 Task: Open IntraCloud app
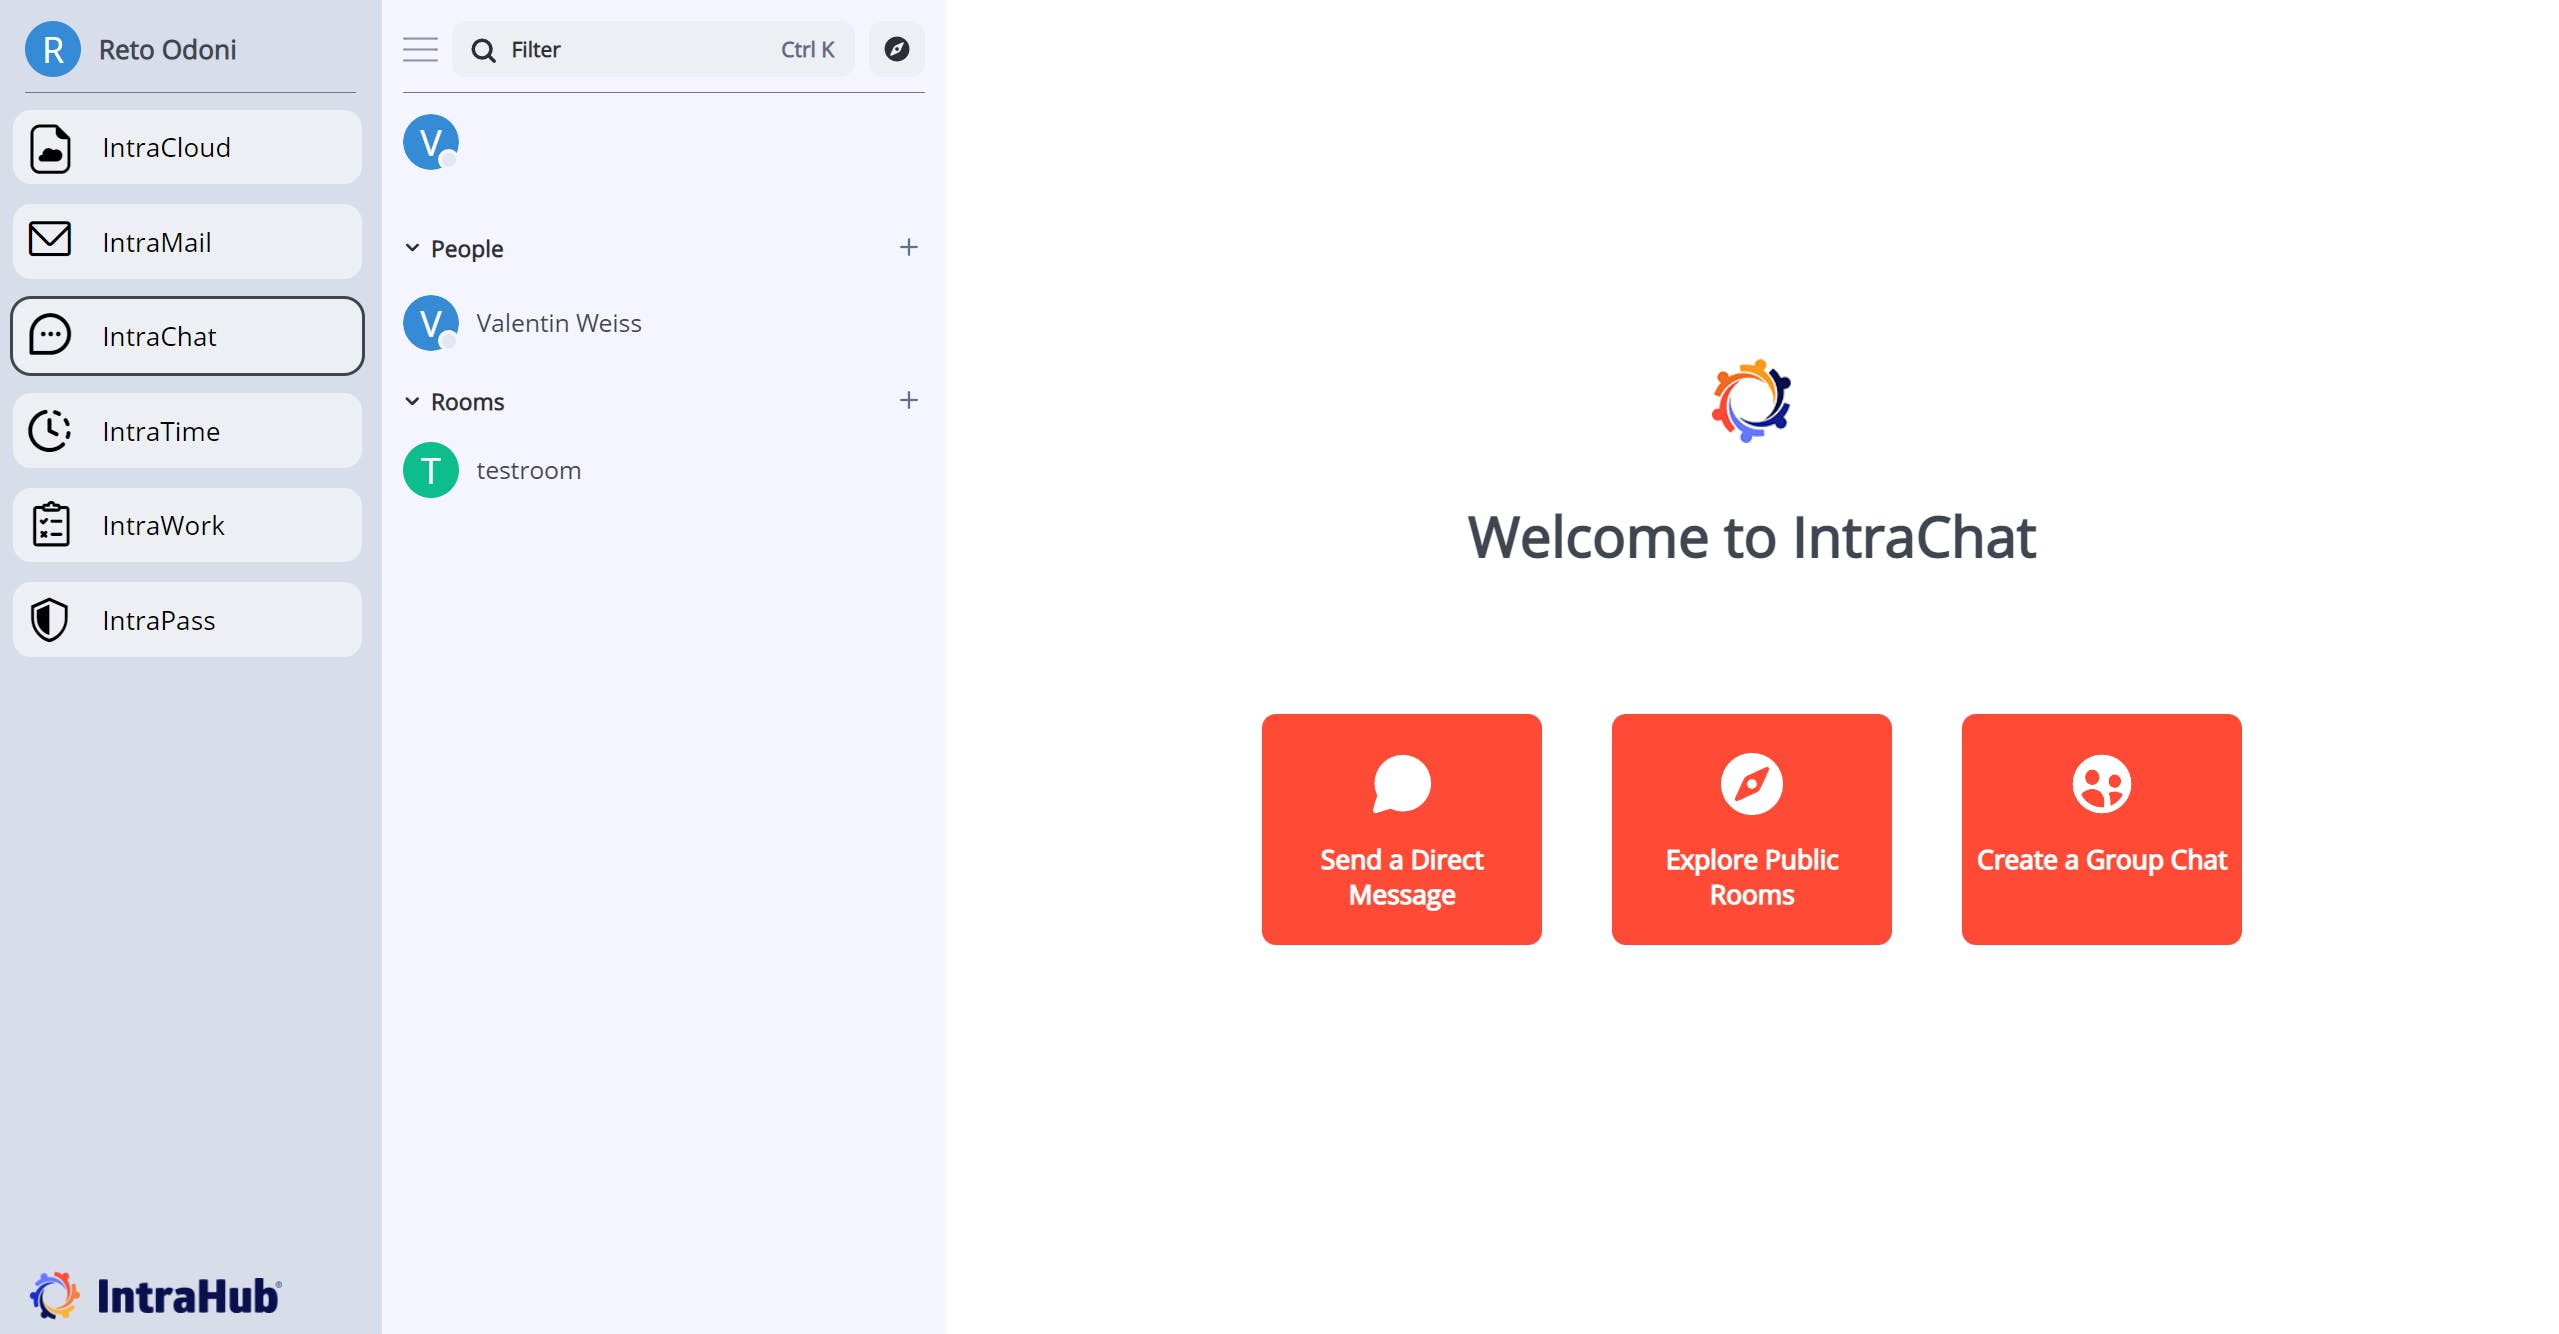tap(187, 147)
